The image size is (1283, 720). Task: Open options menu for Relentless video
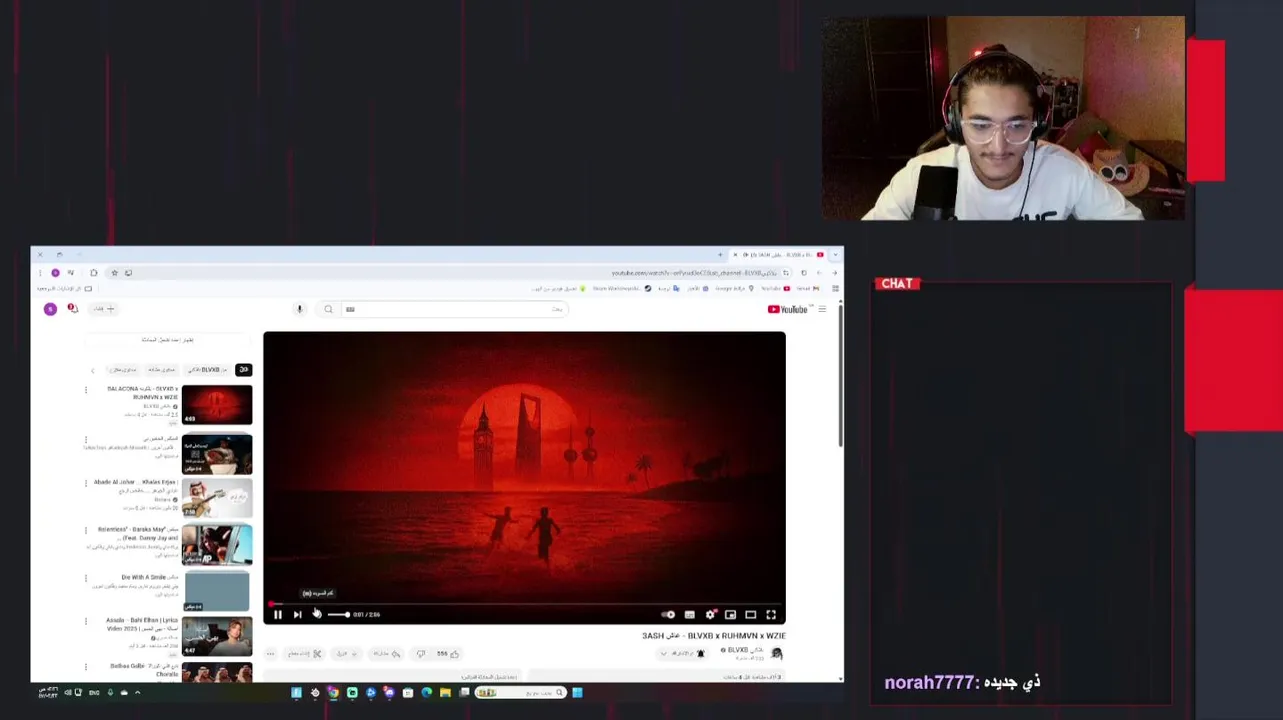(86, 531)
